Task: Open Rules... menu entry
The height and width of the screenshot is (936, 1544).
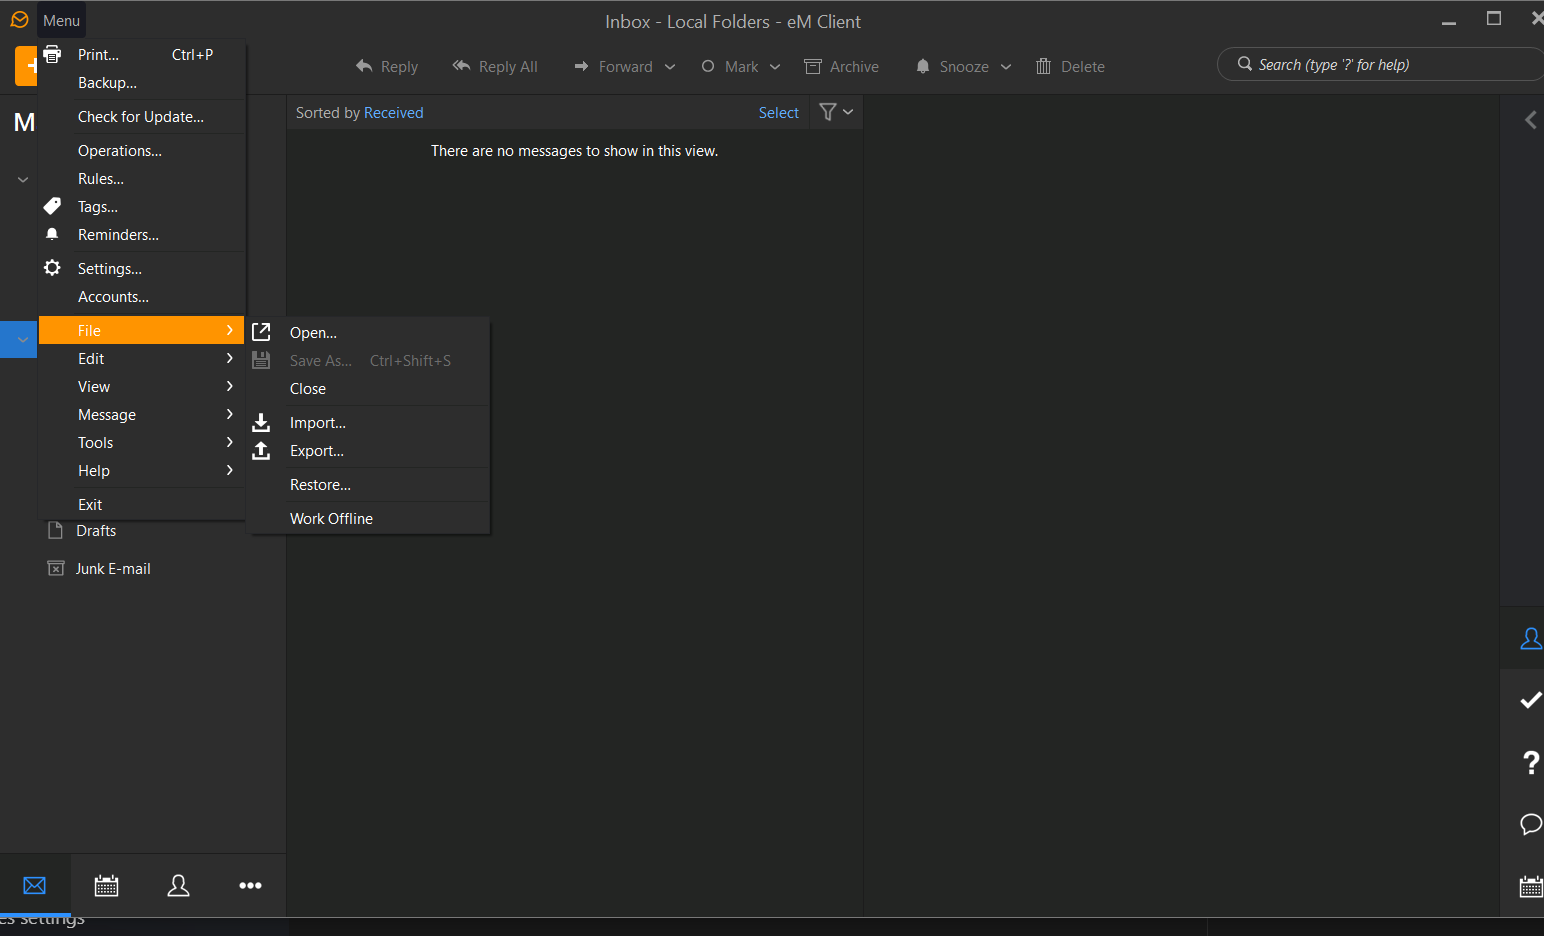Action: click(142, 179)
